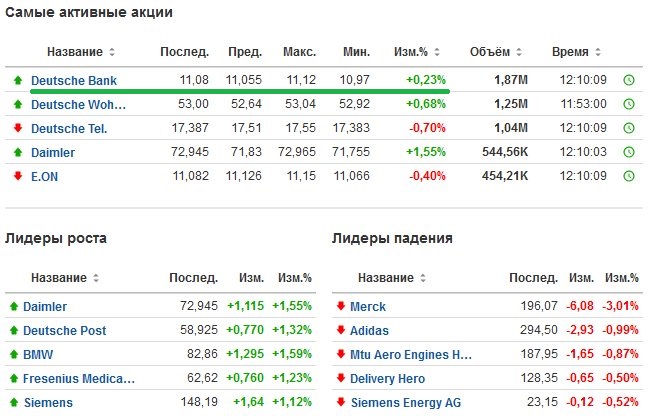Click BMW percent change +1,59%

point(292,354)
